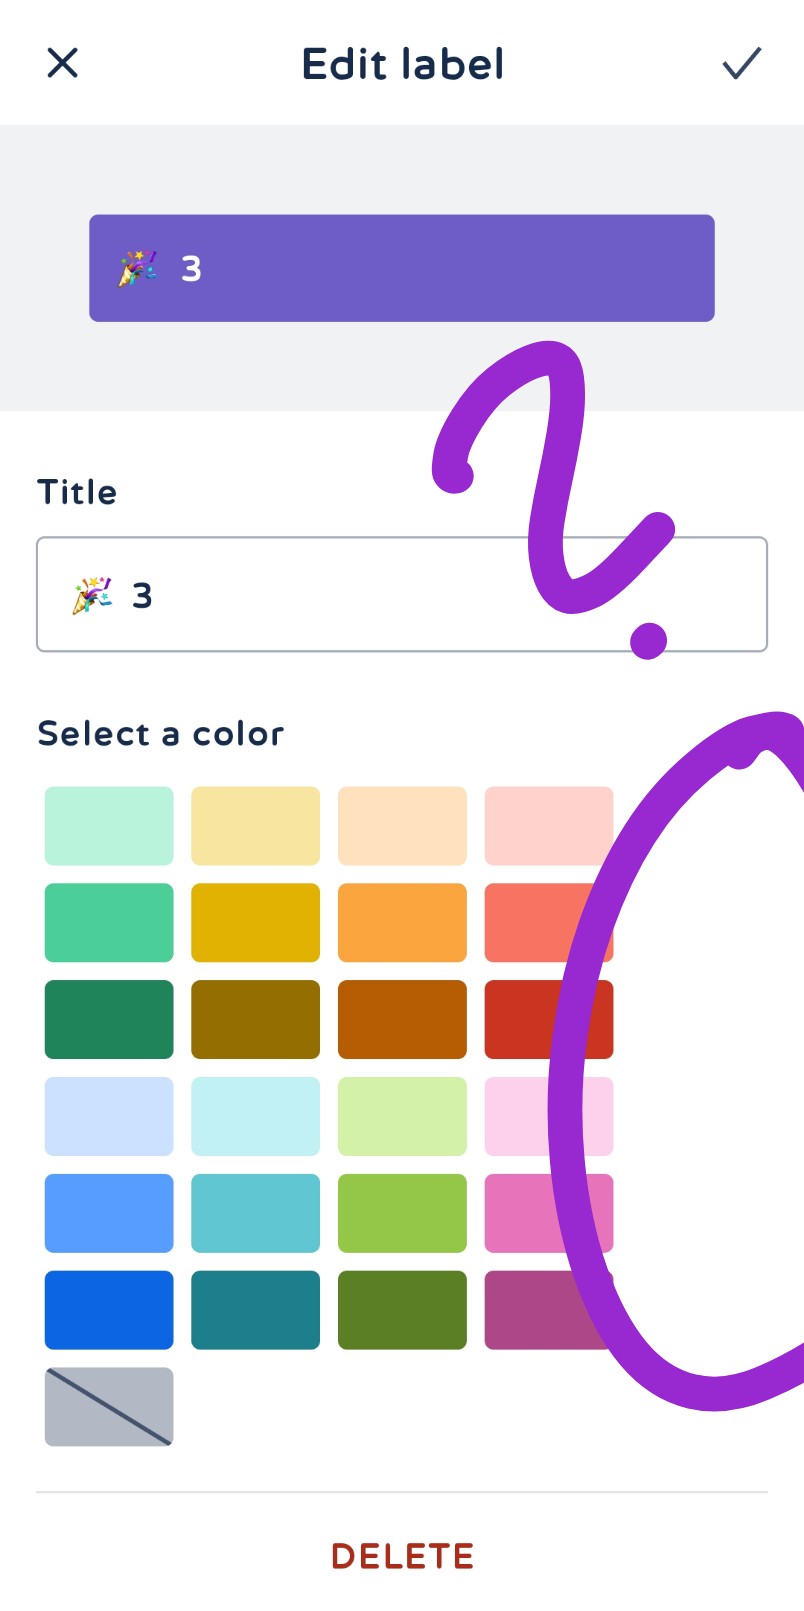
Task: Pick the teal color swatch
Action: tap(255, 1309)
